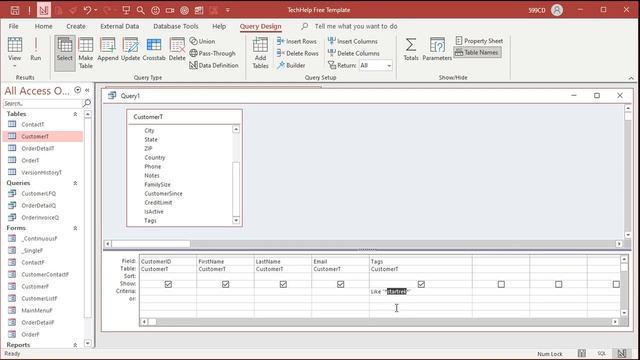Select FamilySize field in CustomerT list
Screen dimensions: 640x360
click(x=158, y=184)
